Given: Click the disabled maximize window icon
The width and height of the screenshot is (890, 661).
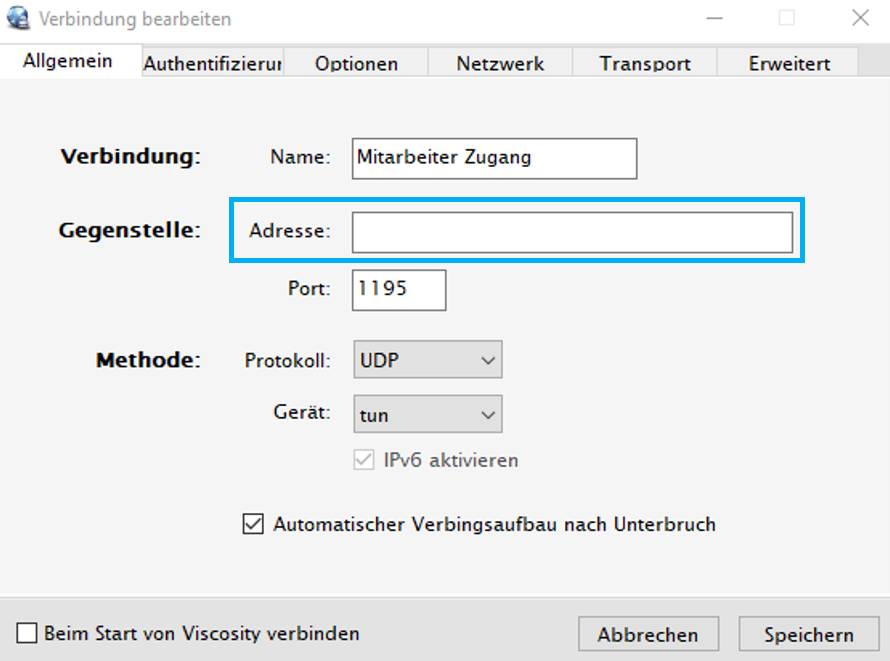Looking at the screenshot, I should [x=787, y=18].
